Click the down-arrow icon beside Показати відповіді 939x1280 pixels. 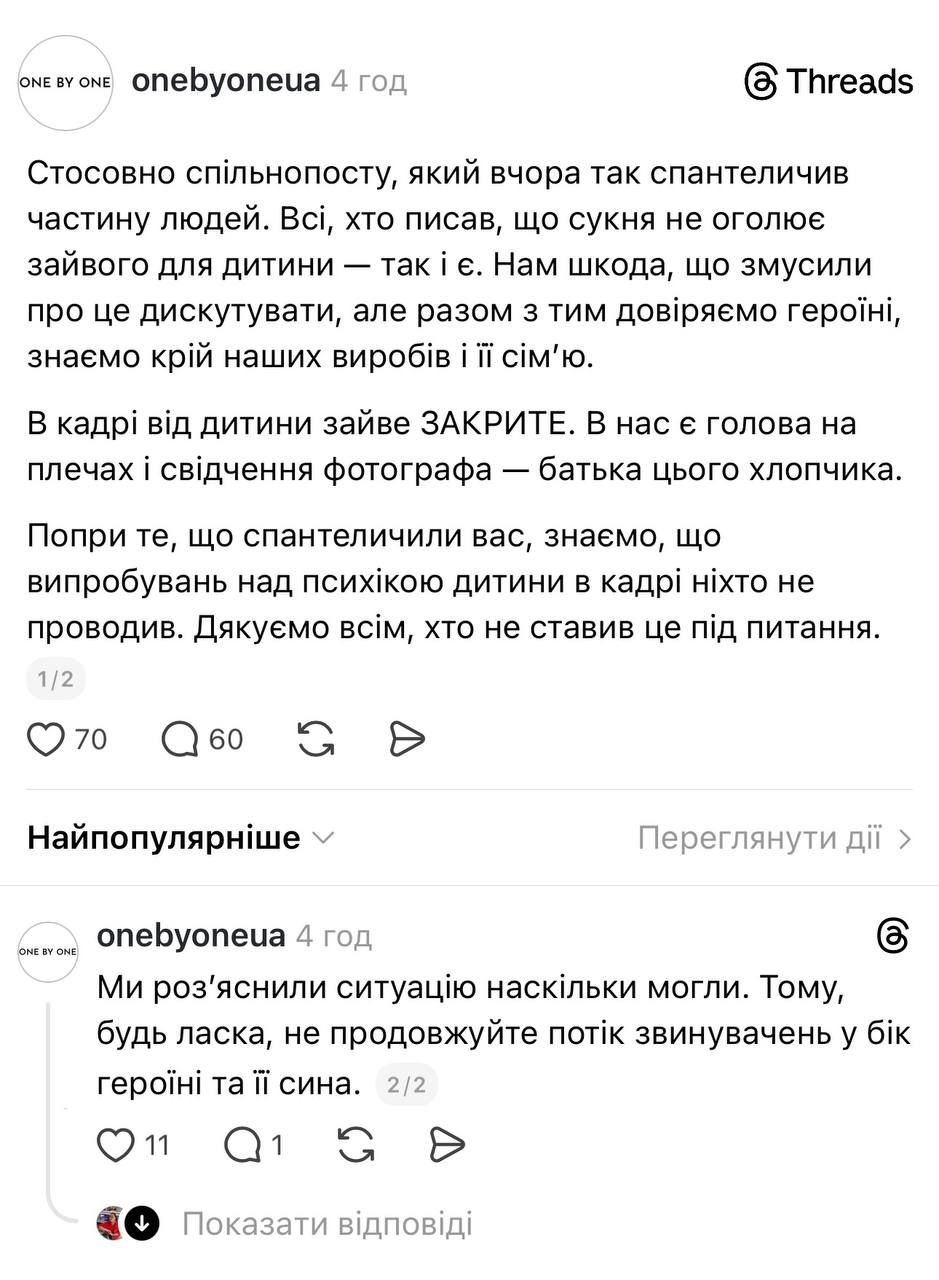[x=143, y=1223]
